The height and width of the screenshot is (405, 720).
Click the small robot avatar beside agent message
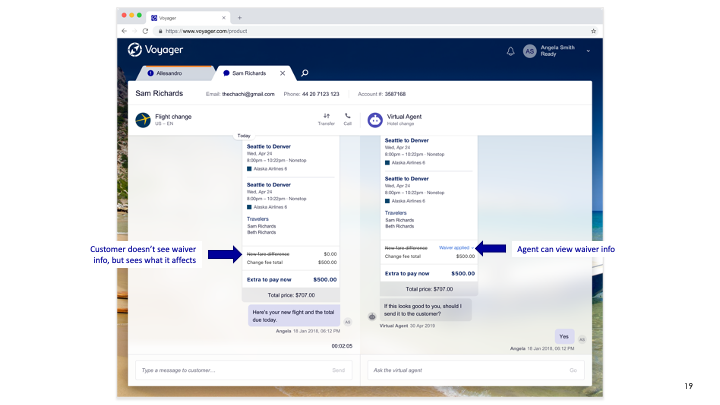pyautogui.click(x=372, y=316)
